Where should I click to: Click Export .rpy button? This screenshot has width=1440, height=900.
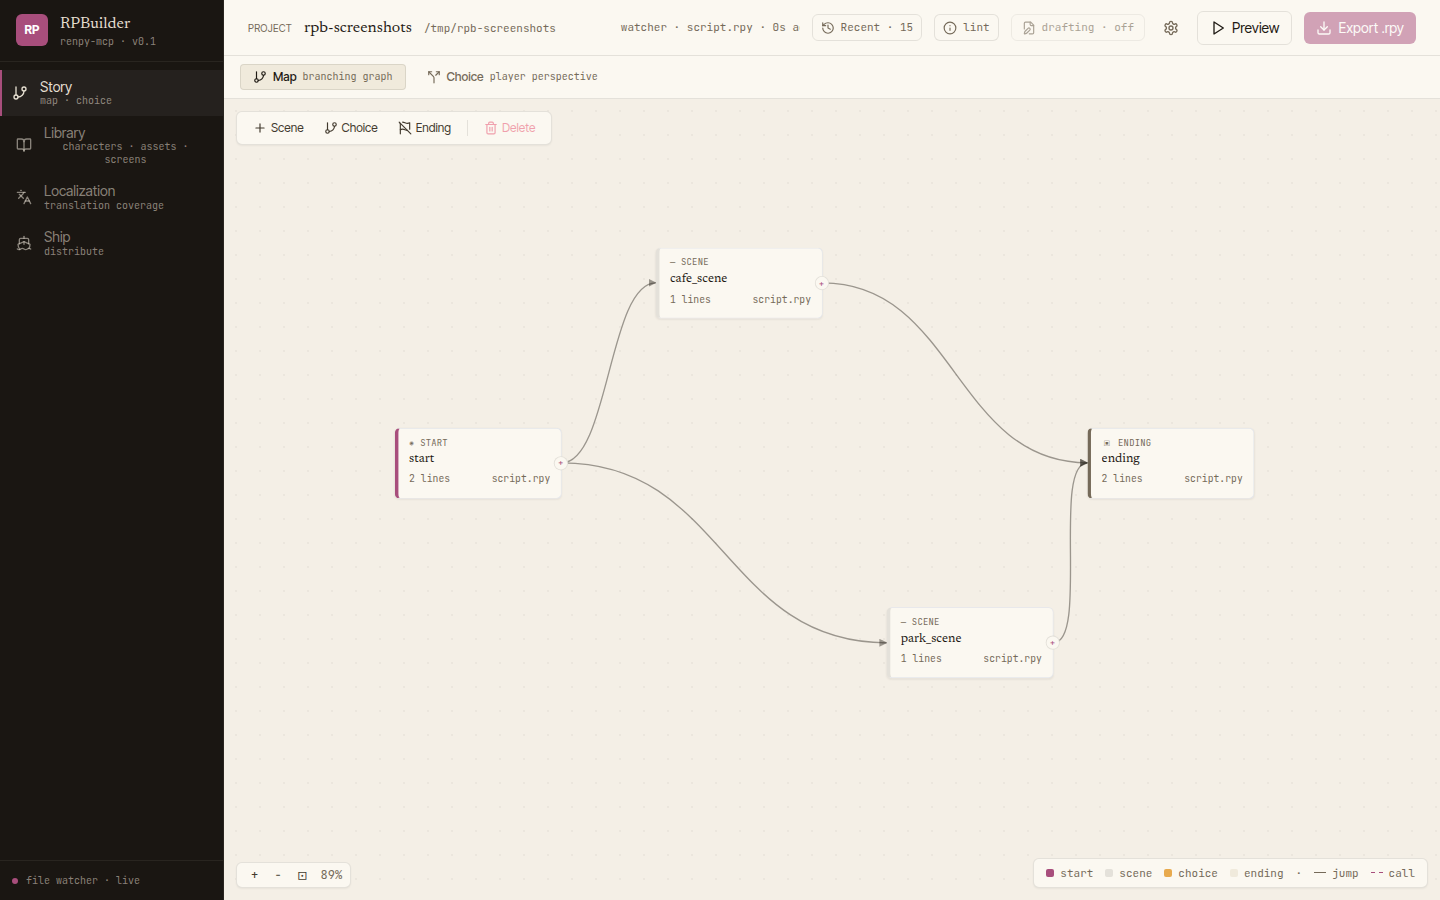pos(1360,28)
